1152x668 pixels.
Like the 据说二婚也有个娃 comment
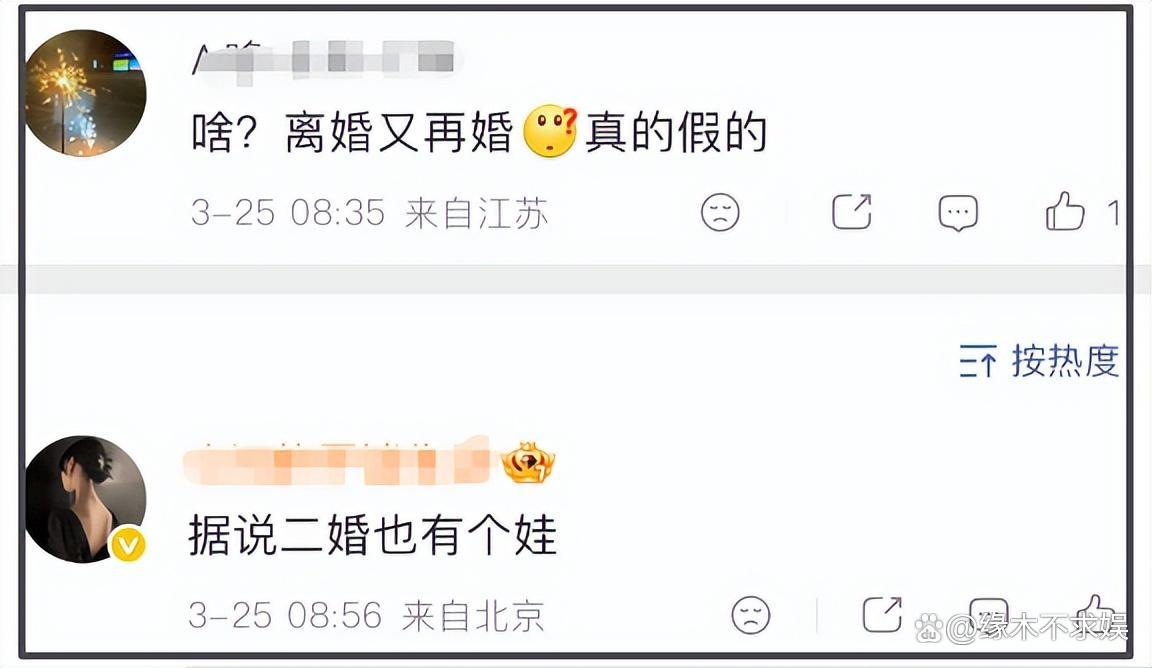[x=1096, y=613]
